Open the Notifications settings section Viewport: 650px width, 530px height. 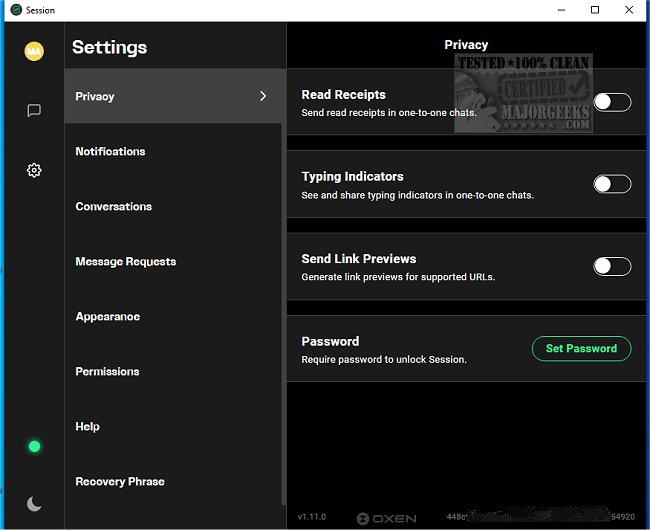110,152
